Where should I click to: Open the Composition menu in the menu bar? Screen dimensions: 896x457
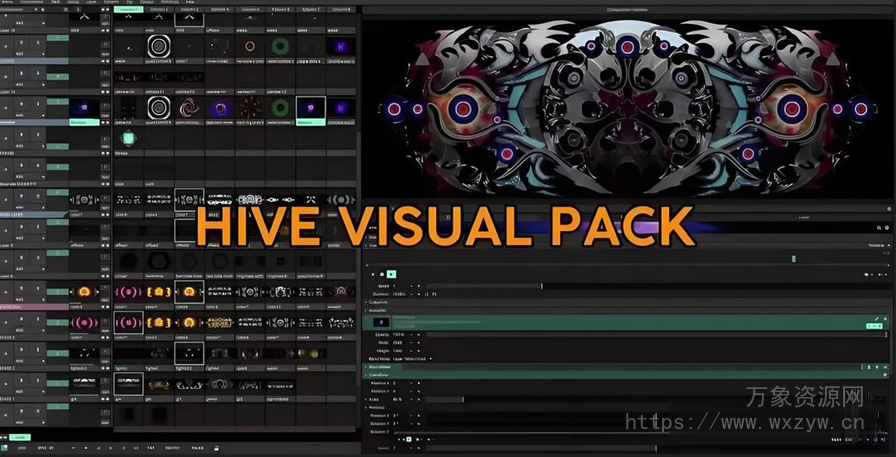point(31,2)
